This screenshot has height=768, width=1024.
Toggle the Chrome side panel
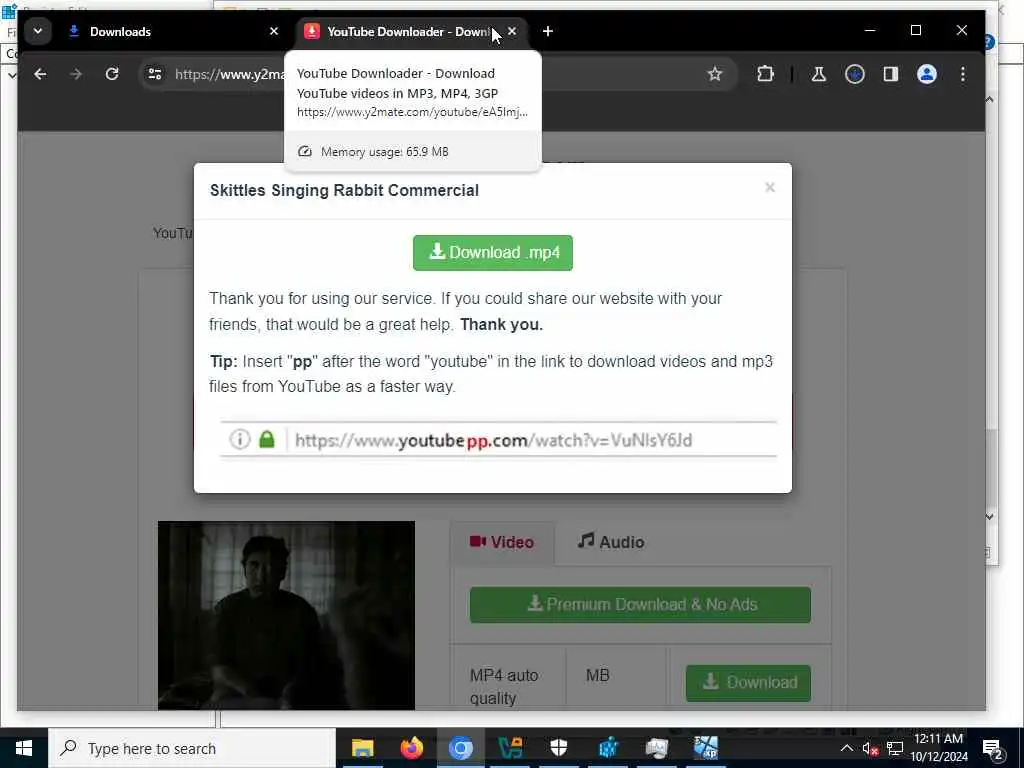coord(891,74)
